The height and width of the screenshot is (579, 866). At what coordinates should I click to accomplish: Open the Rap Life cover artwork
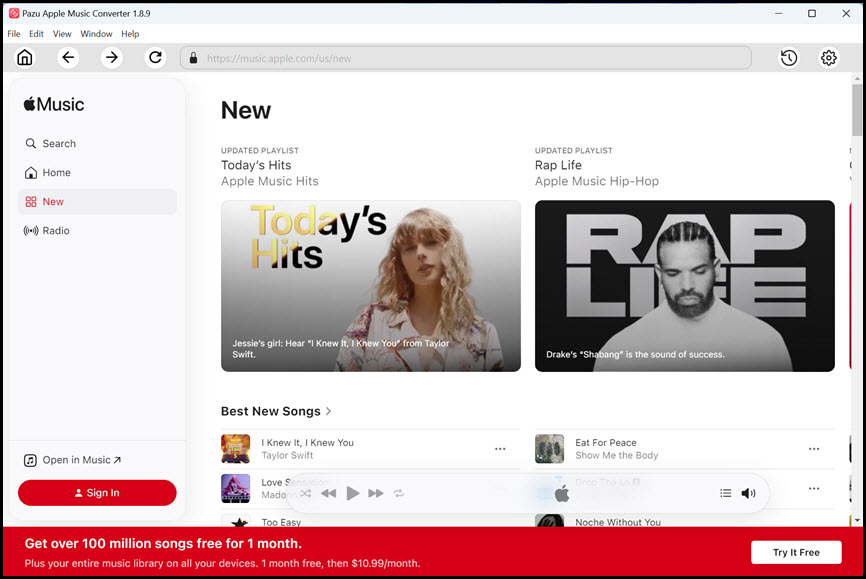685,286
